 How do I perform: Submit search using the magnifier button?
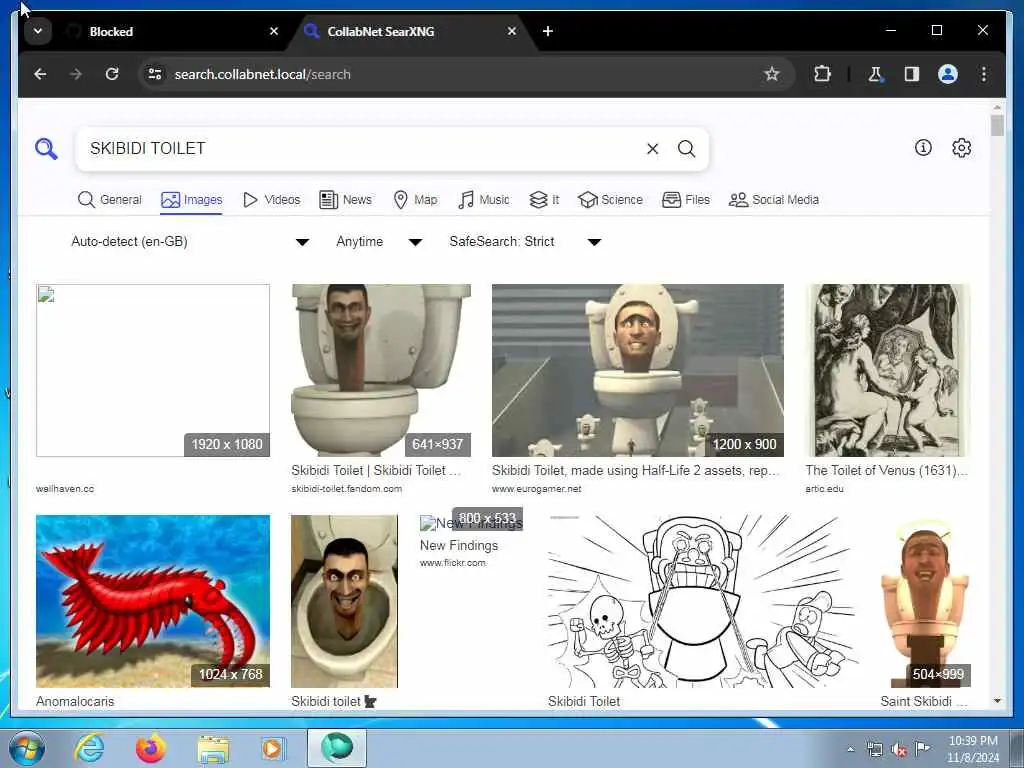[686, 149]
